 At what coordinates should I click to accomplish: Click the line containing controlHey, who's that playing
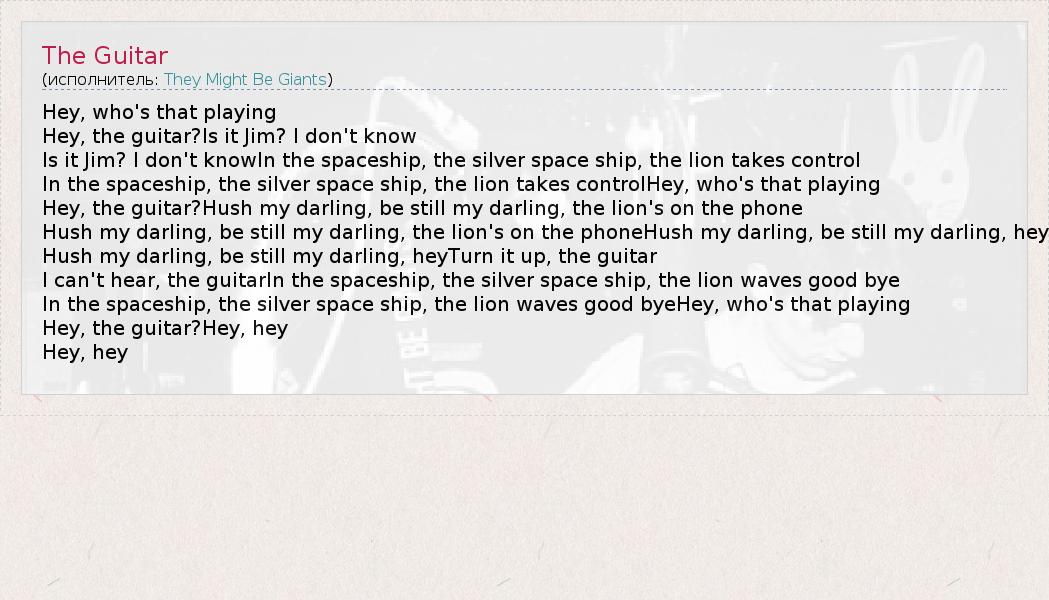(x=461, y=184)
